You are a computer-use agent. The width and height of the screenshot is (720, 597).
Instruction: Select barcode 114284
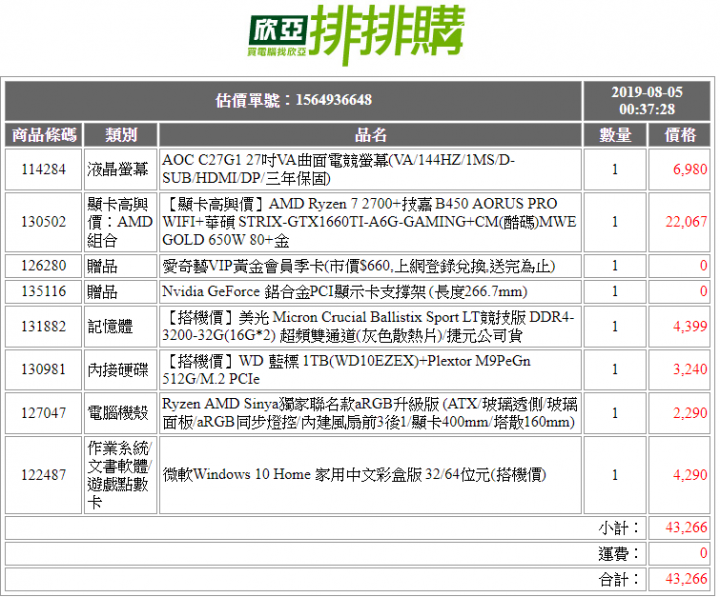tap(44, 169)
